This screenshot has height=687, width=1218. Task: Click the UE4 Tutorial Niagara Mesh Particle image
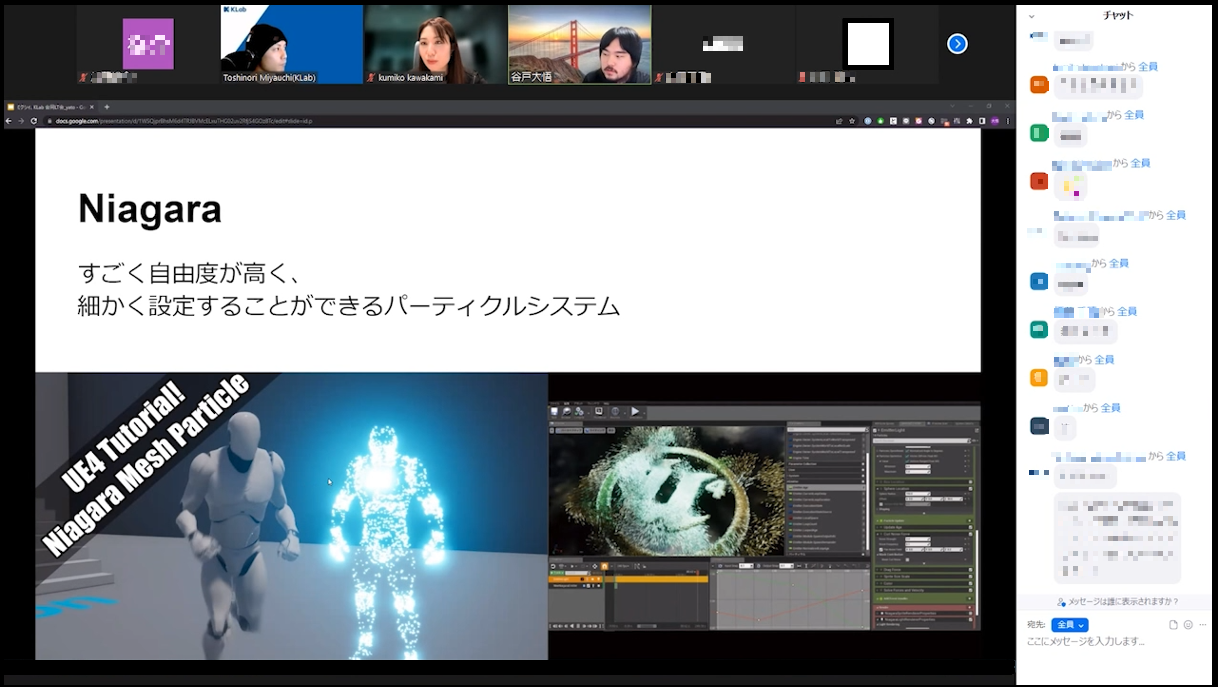pyautogui.click(x=291, y=516)
